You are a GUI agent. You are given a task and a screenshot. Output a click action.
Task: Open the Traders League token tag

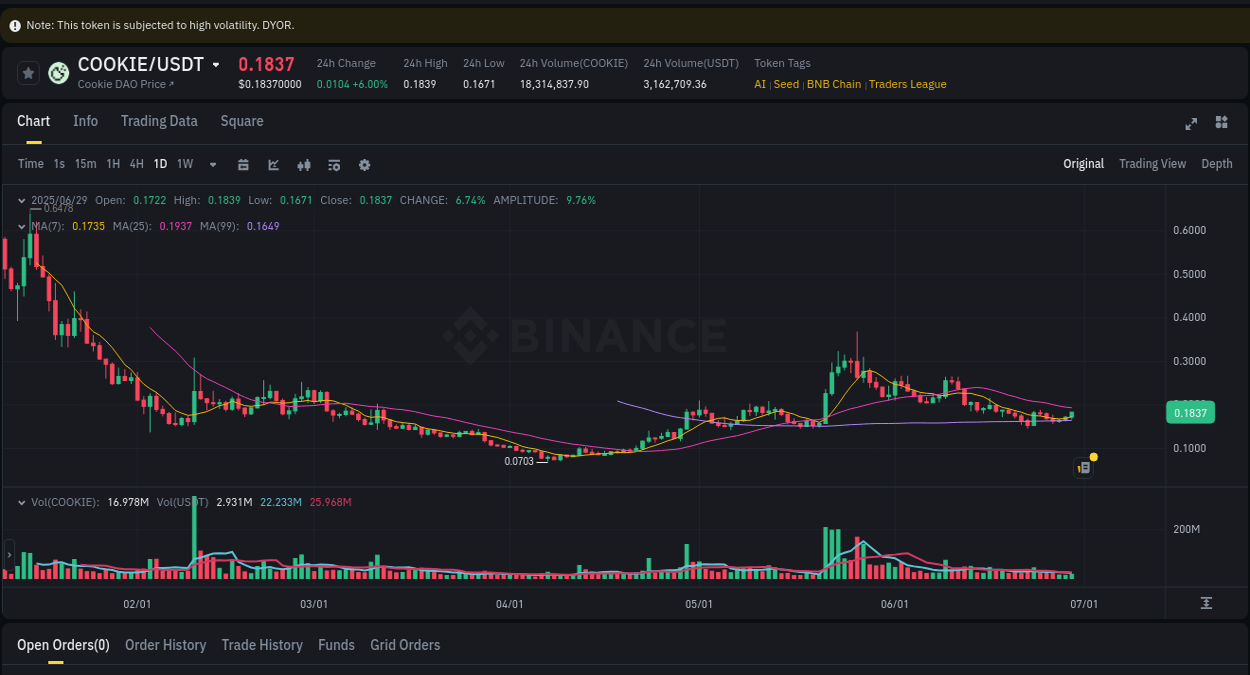pos(907,84)
